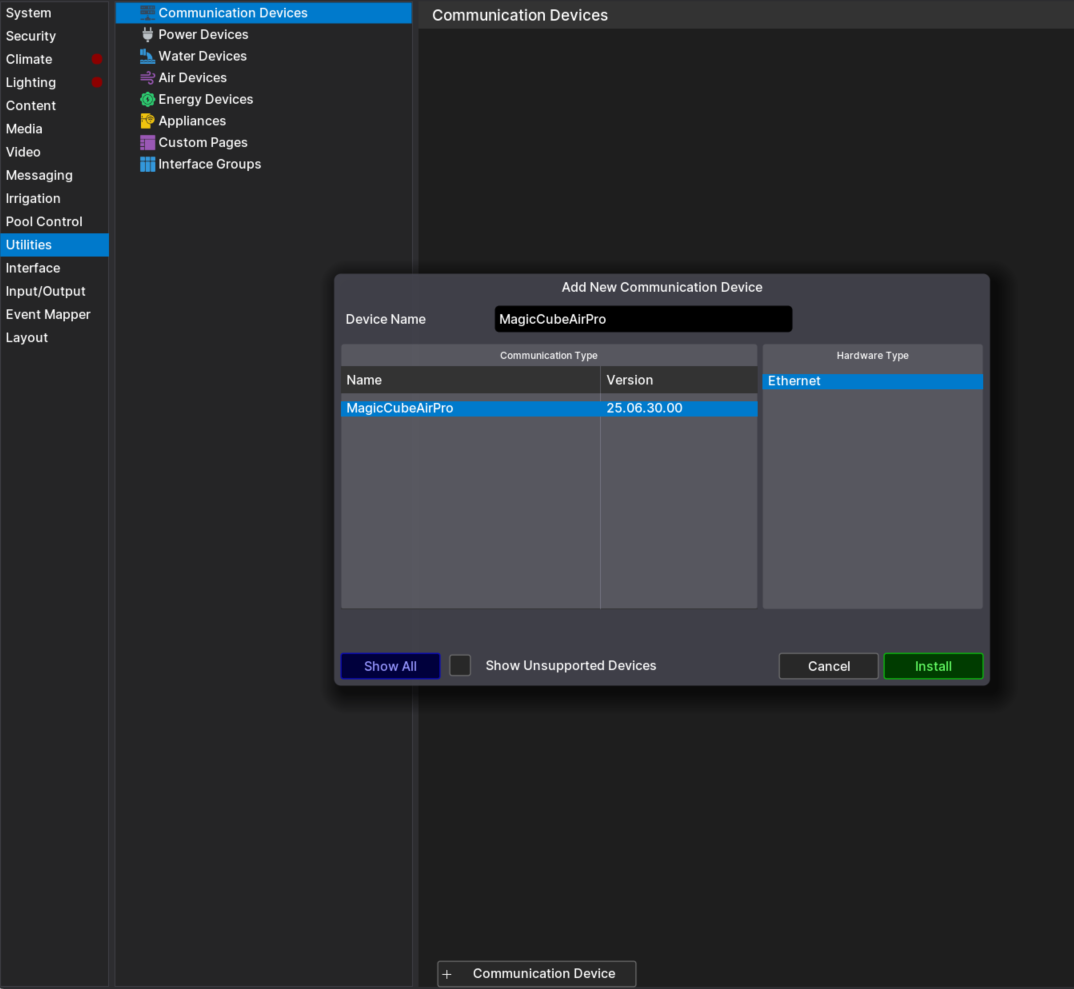The width and height of the screenshot is (1074, 989).
Task: Select Appliances in the utilities list
Action: [x=264, y=121]
